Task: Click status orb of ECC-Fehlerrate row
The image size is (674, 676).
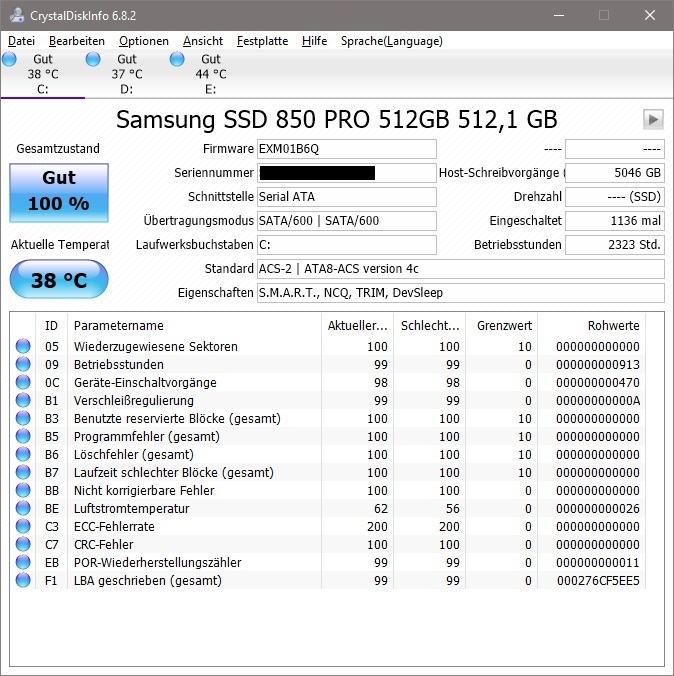Action: coord(23,526)
